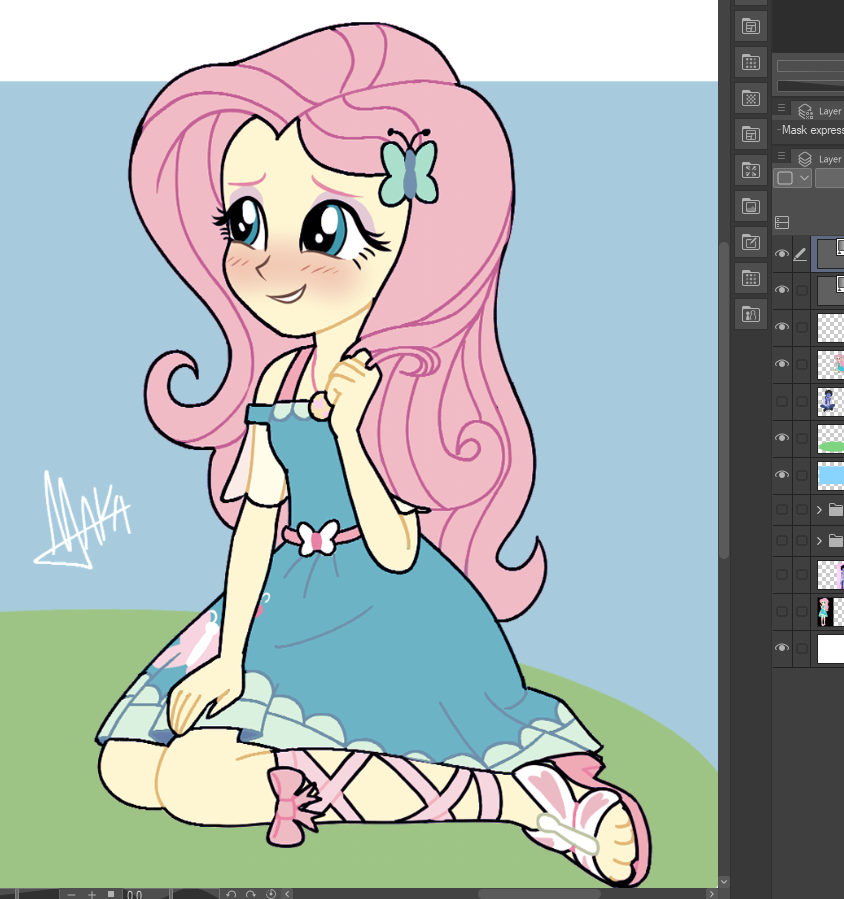Select the blue sky layer thumbnail
The height and width of the screenshot is (899, 844).
coord(831,476)
